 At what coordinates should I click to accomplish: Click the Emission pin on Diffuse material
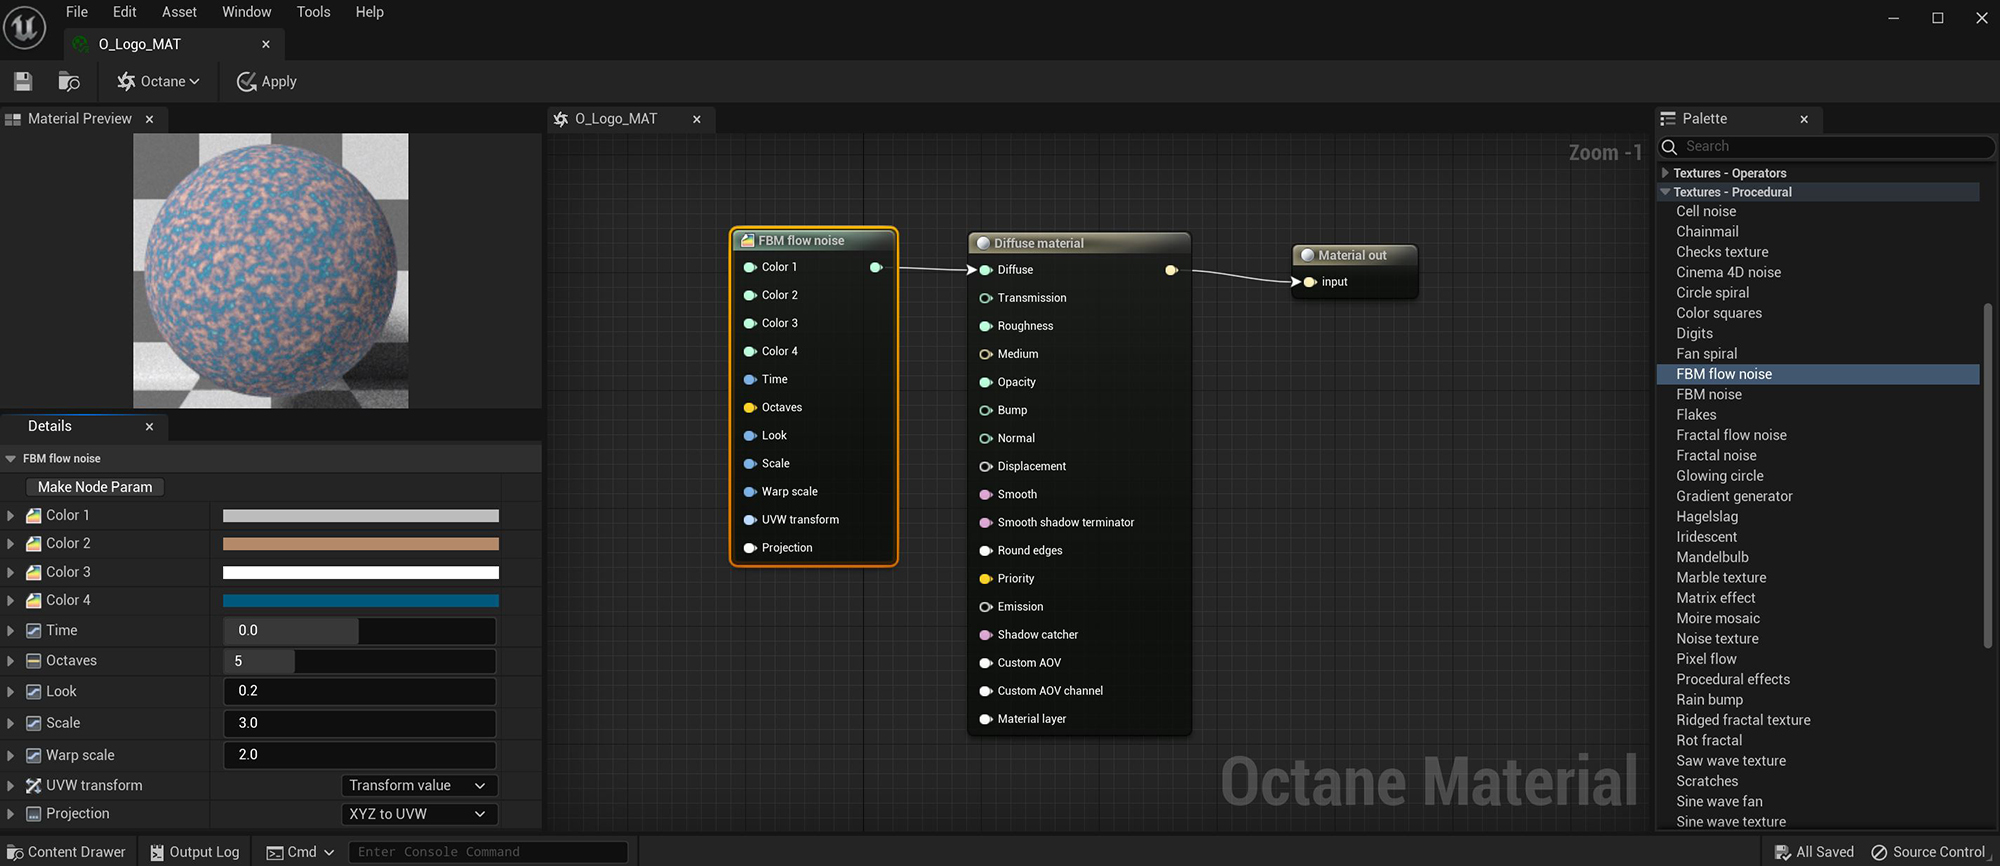pyautogui.click(x=985, y=607)
